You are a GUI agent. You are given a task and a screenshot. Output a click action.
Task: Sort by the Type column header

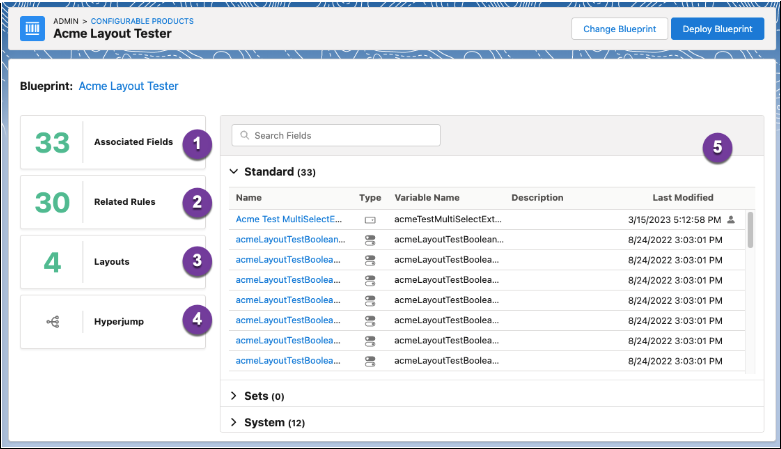click(x=370, y=198)
